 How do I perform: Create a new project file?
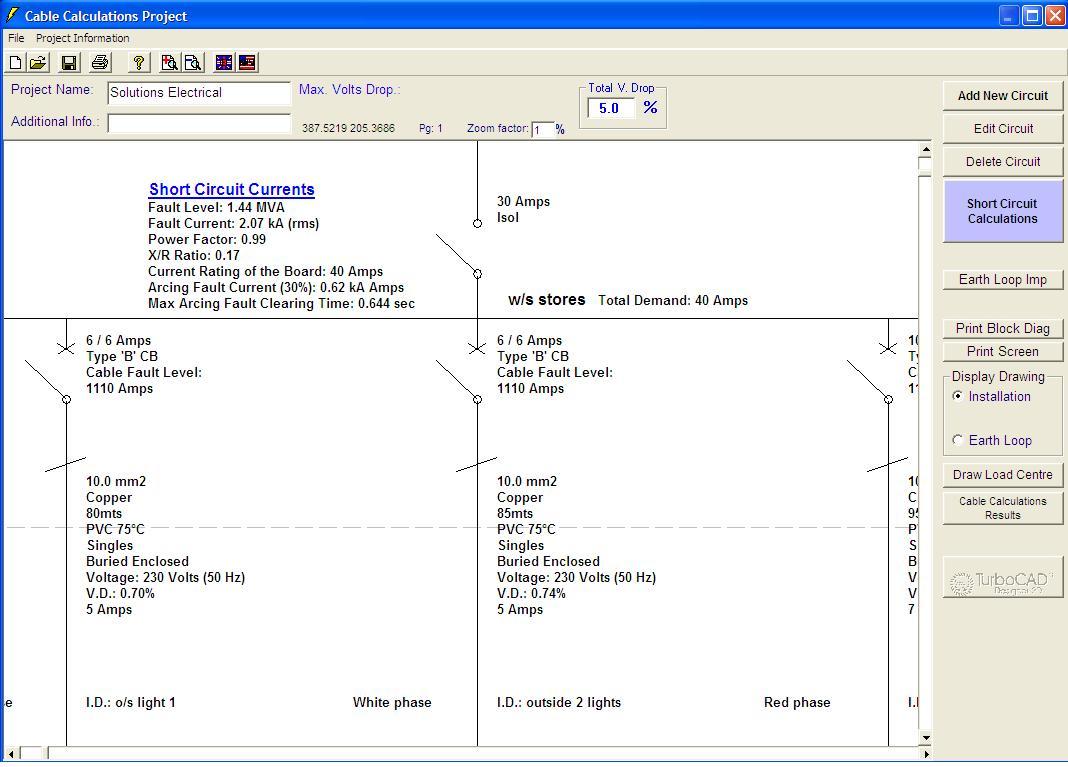click(x=15, y=63)
